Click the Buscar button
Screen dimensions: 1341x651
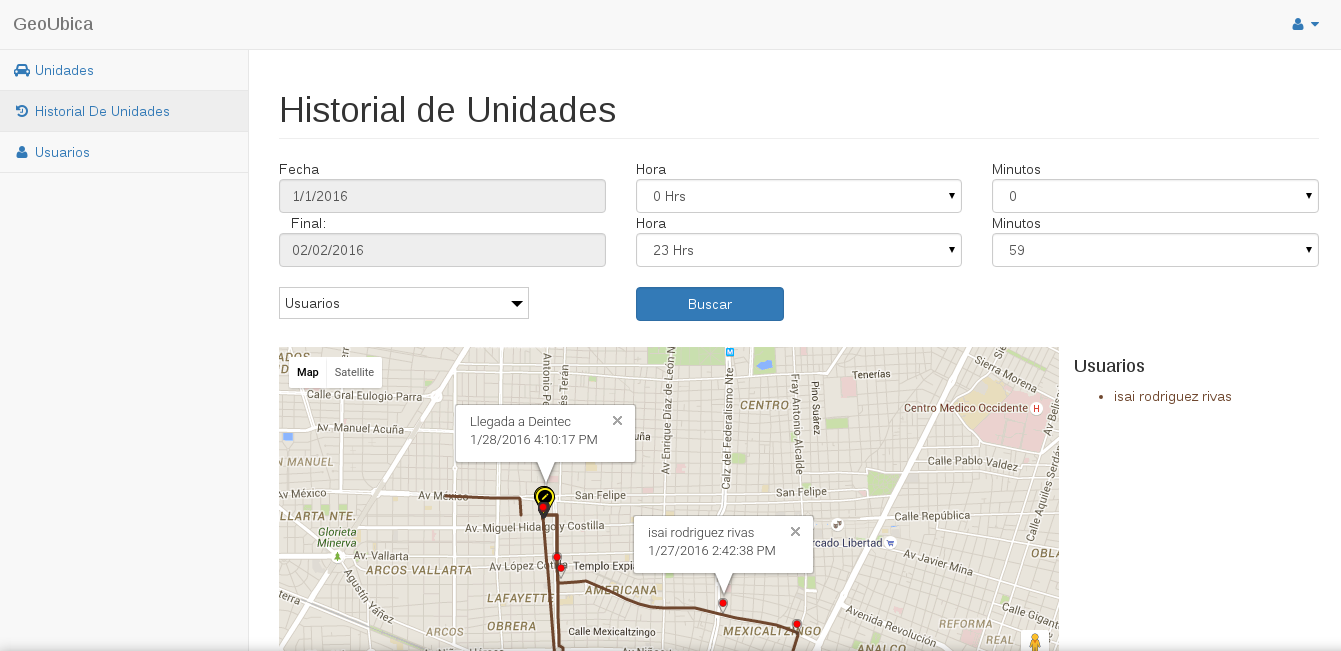point(710,304)
